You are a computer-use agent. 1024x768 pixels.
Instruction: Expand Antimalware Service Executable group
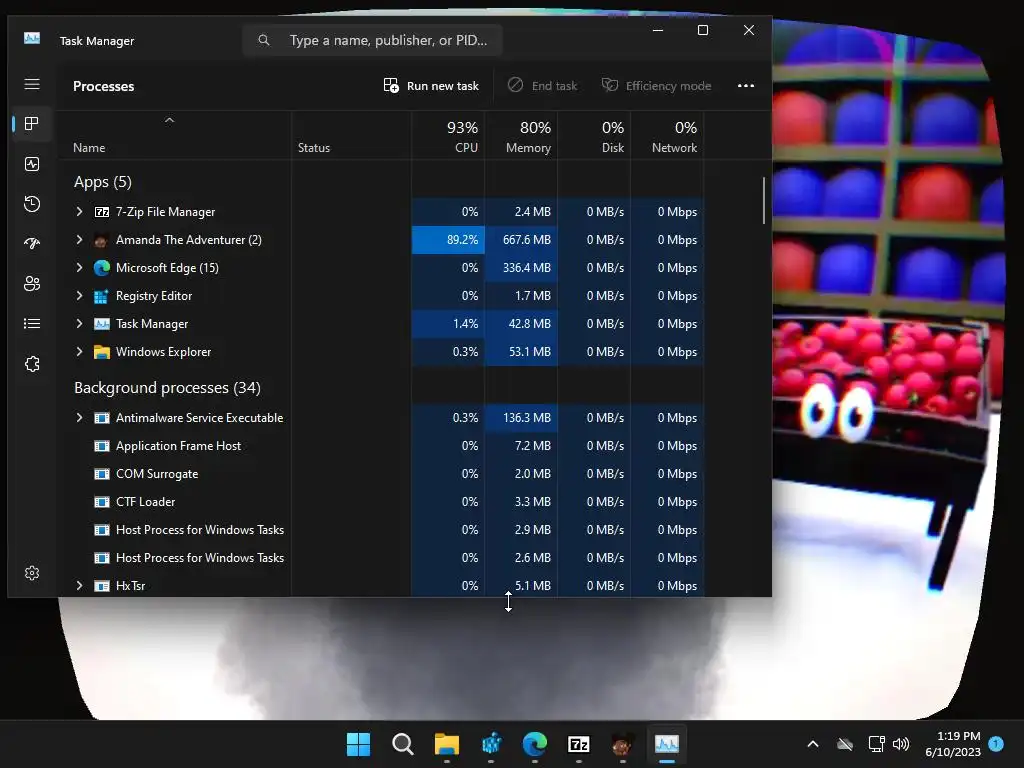[x=79, y=418]
